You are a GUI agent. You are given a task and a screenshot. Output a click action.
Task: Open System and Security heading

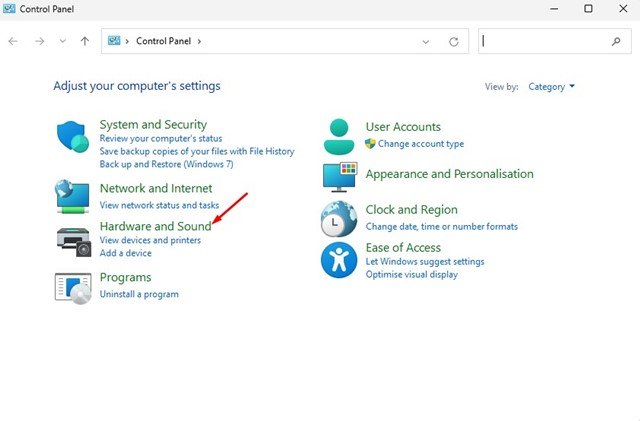[x=153, y=124]
